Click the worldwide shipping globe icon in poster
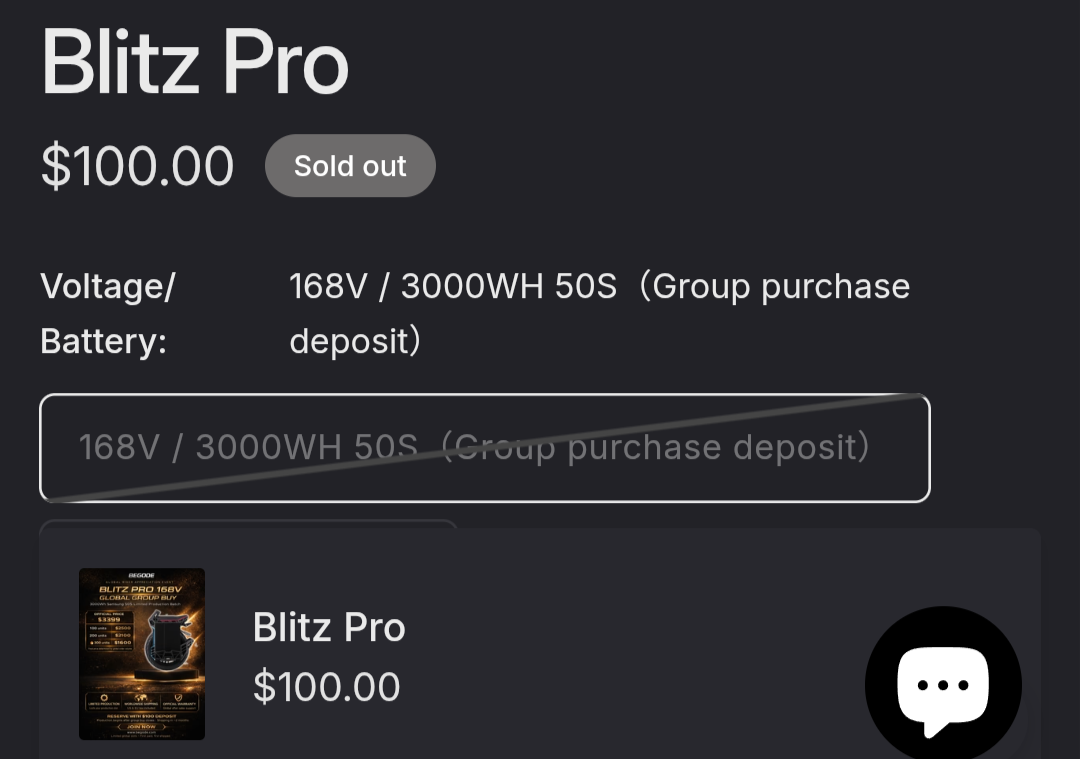 coord(142,697)
